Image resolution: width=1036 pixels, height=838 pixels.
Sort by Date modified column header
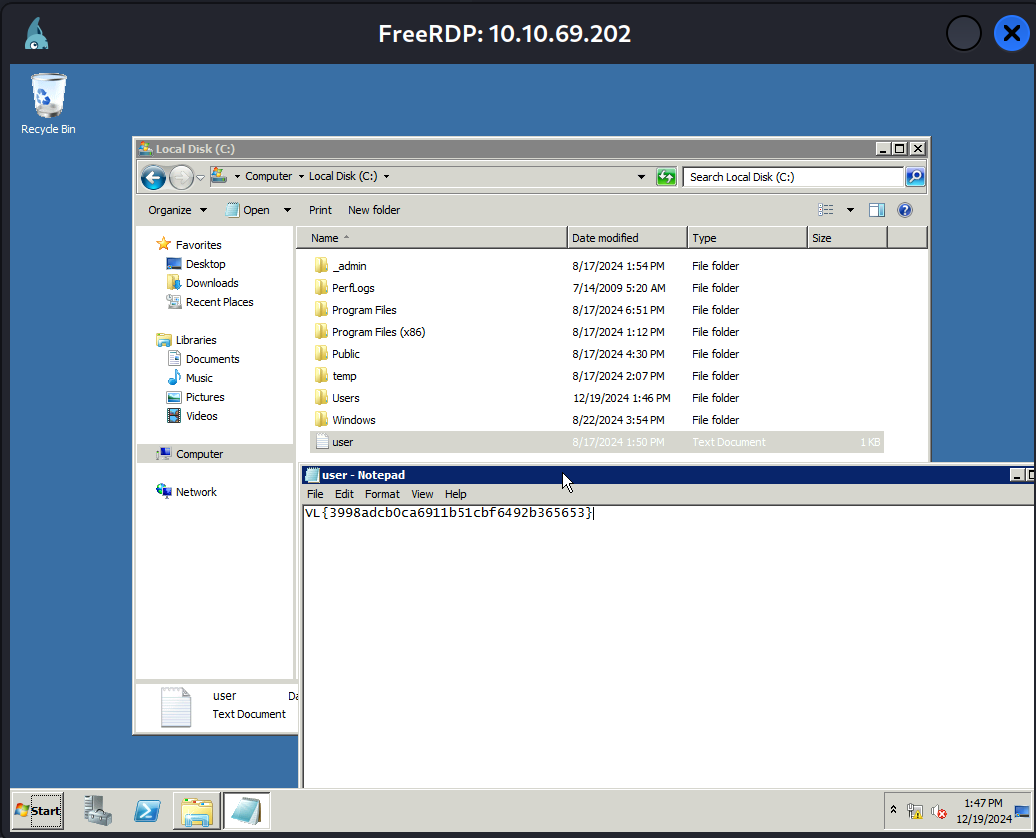pyautogui.click(x=605, y=238)
